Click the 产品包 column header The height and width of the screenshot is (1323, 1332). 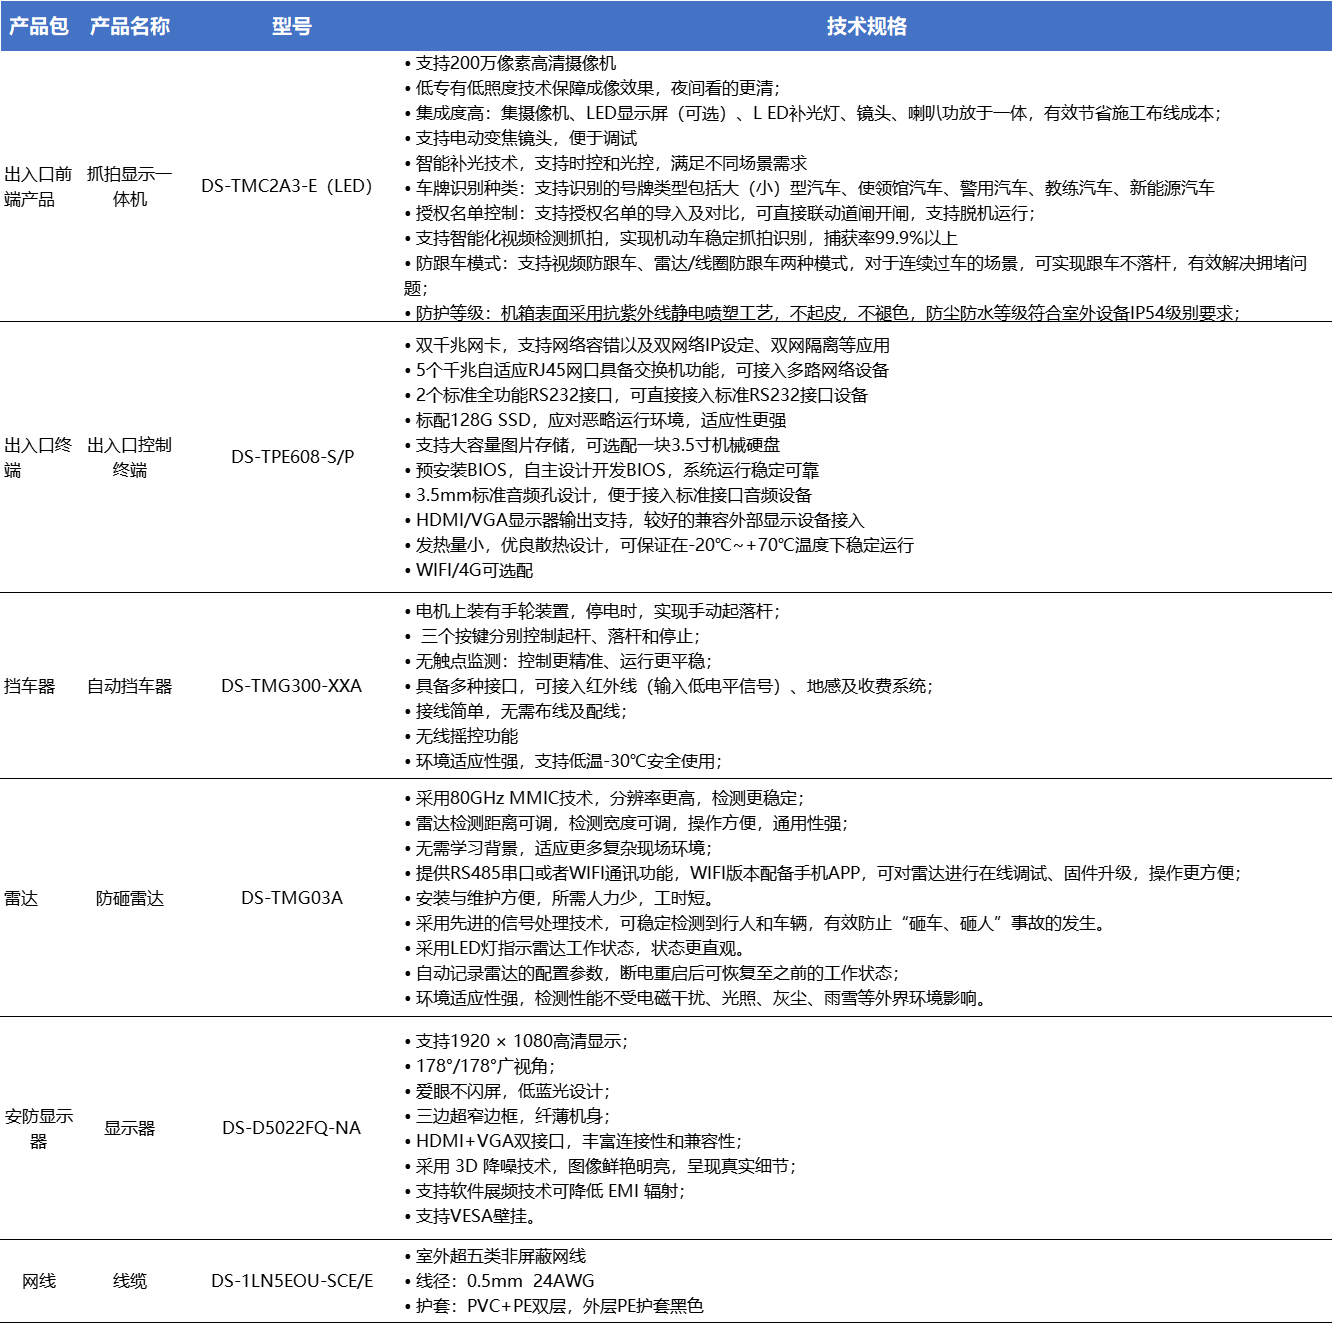pos(38,26)
